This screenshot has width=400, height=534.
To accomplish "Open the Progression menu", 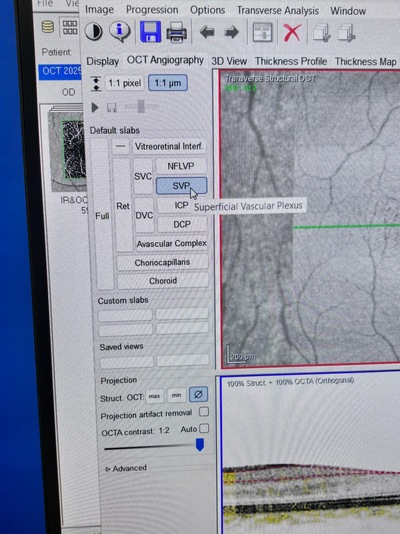I will click(x=152, y=10).
